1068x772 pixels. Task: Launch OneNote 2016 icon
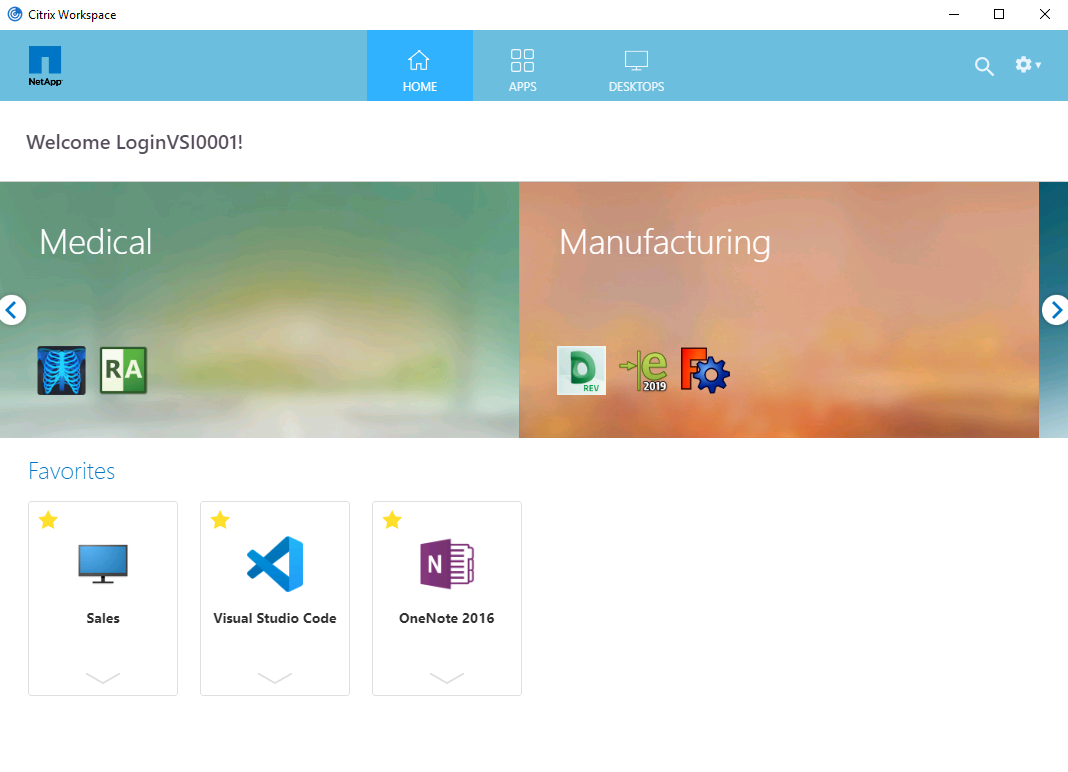pyautogui.click(x=447, y=563)
